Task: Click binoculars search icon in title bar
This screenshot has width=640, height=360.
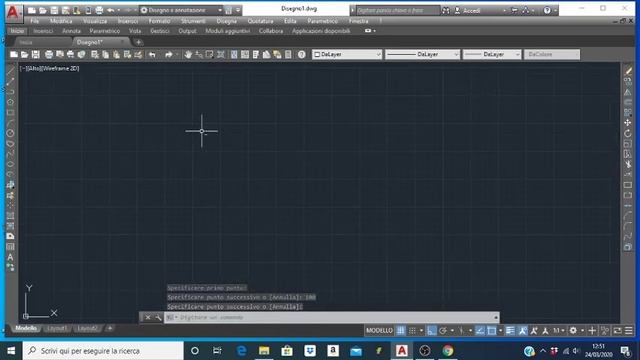Action: click(446, 10)
